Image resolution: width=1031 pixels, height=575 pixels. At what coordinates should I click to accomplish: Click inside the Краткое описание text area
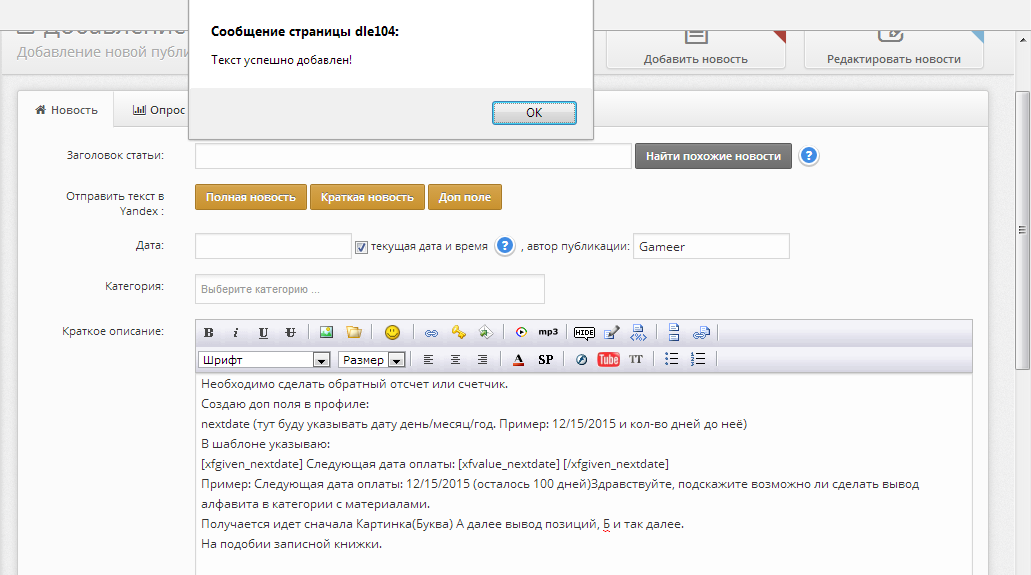[x=584, y=474]
